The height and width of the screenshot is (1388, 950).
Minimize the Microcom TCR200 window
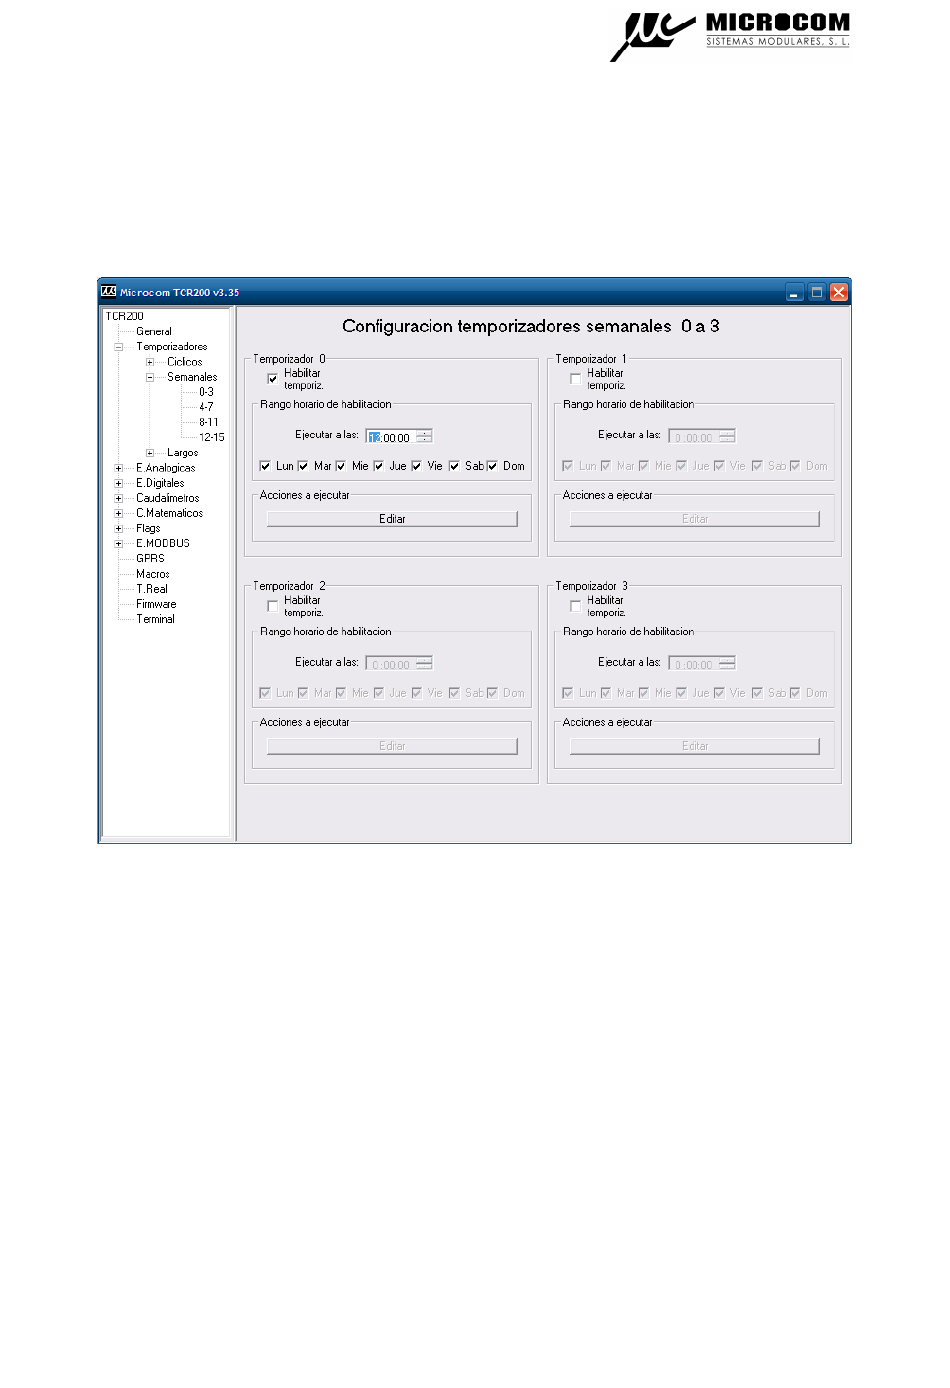[794, 292]
